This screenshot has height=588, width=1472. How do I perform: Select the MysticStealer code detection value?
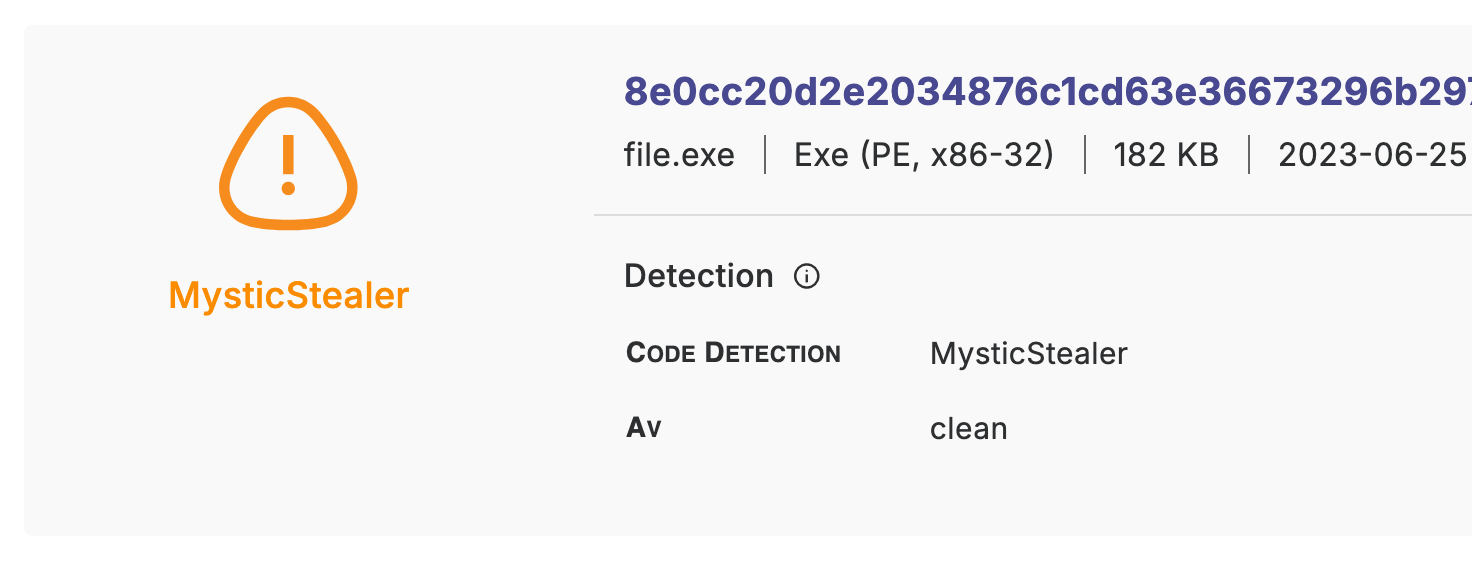1028,353
